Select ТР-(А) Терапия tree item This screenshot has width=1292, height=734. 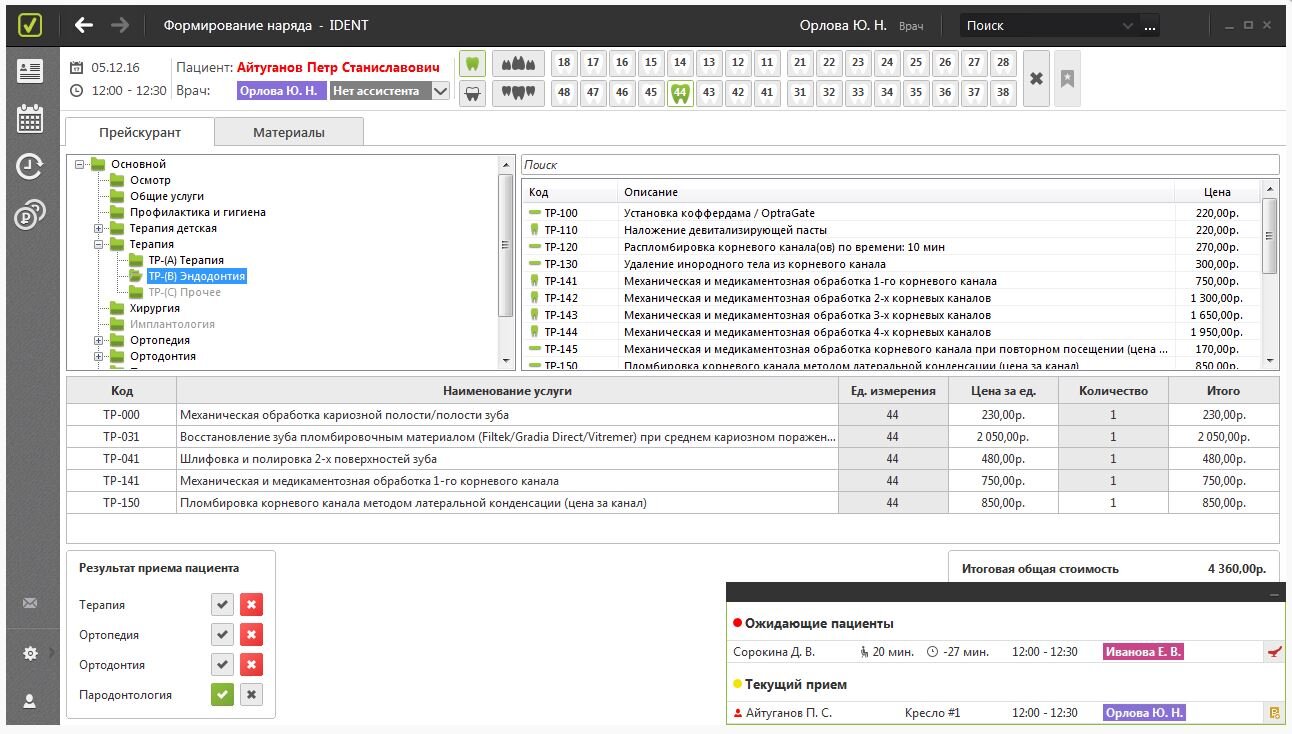point(186,260)
